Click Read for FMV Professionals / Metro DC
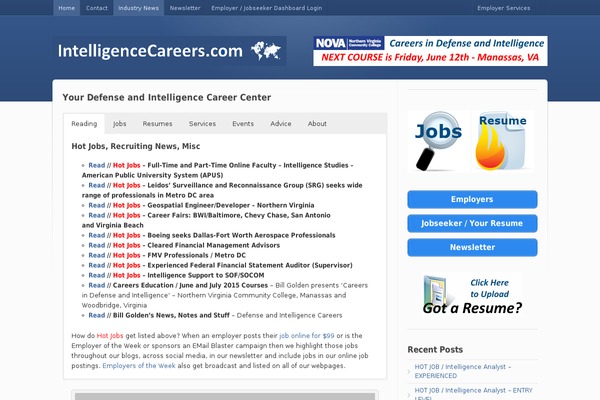 tap(96, 255)
